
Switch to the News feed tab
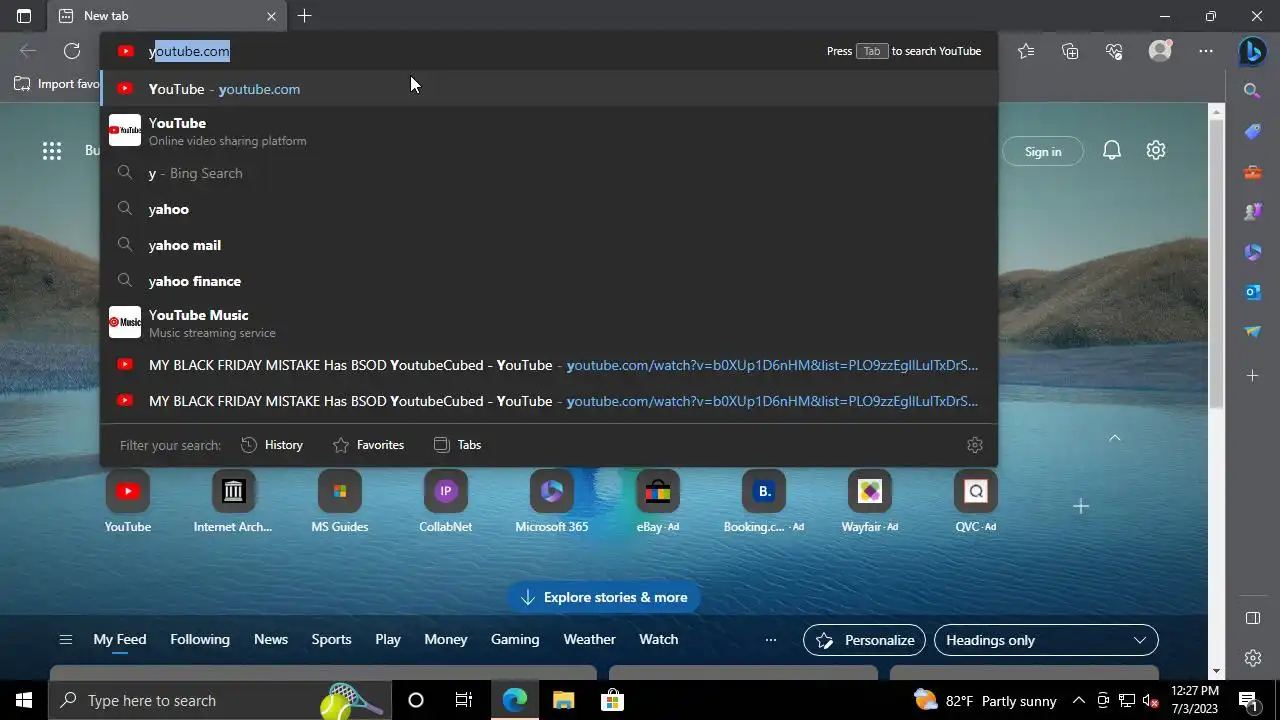271,639
